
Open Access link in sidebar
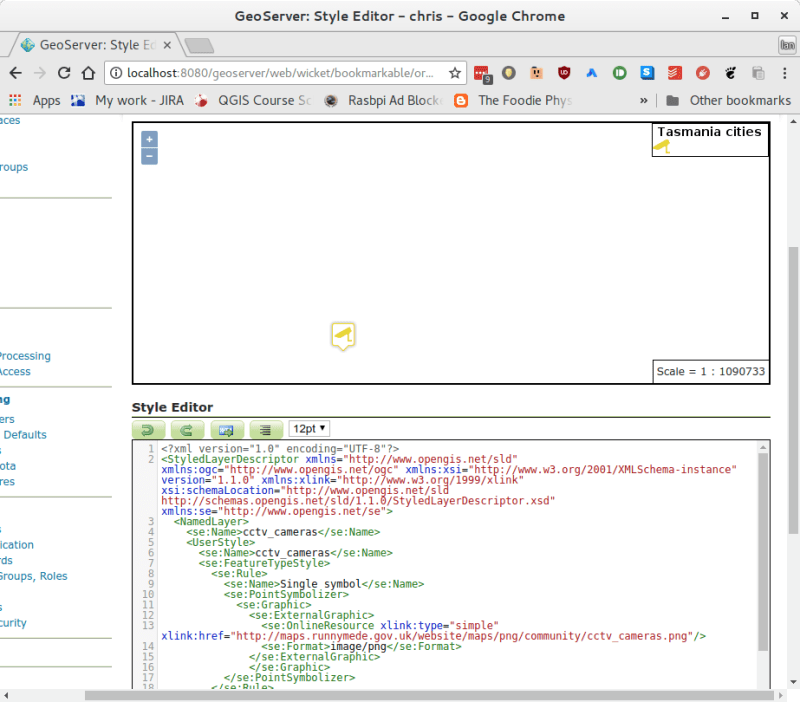[x=15, y=371]
